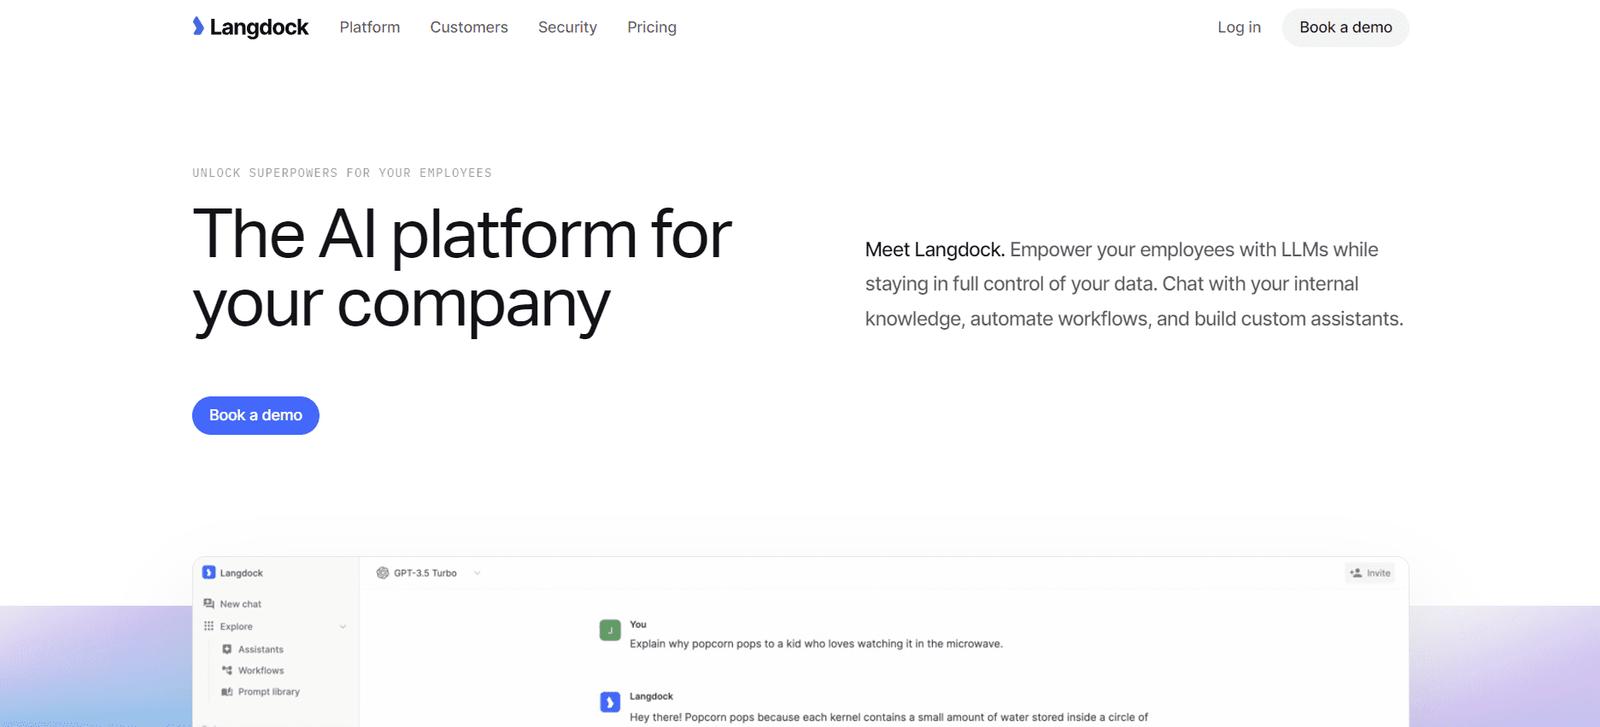Expand the GPT-3.5 Turbo model dropdown
The width and height of the screenshot is (1600, 727).
coord(477,573)
